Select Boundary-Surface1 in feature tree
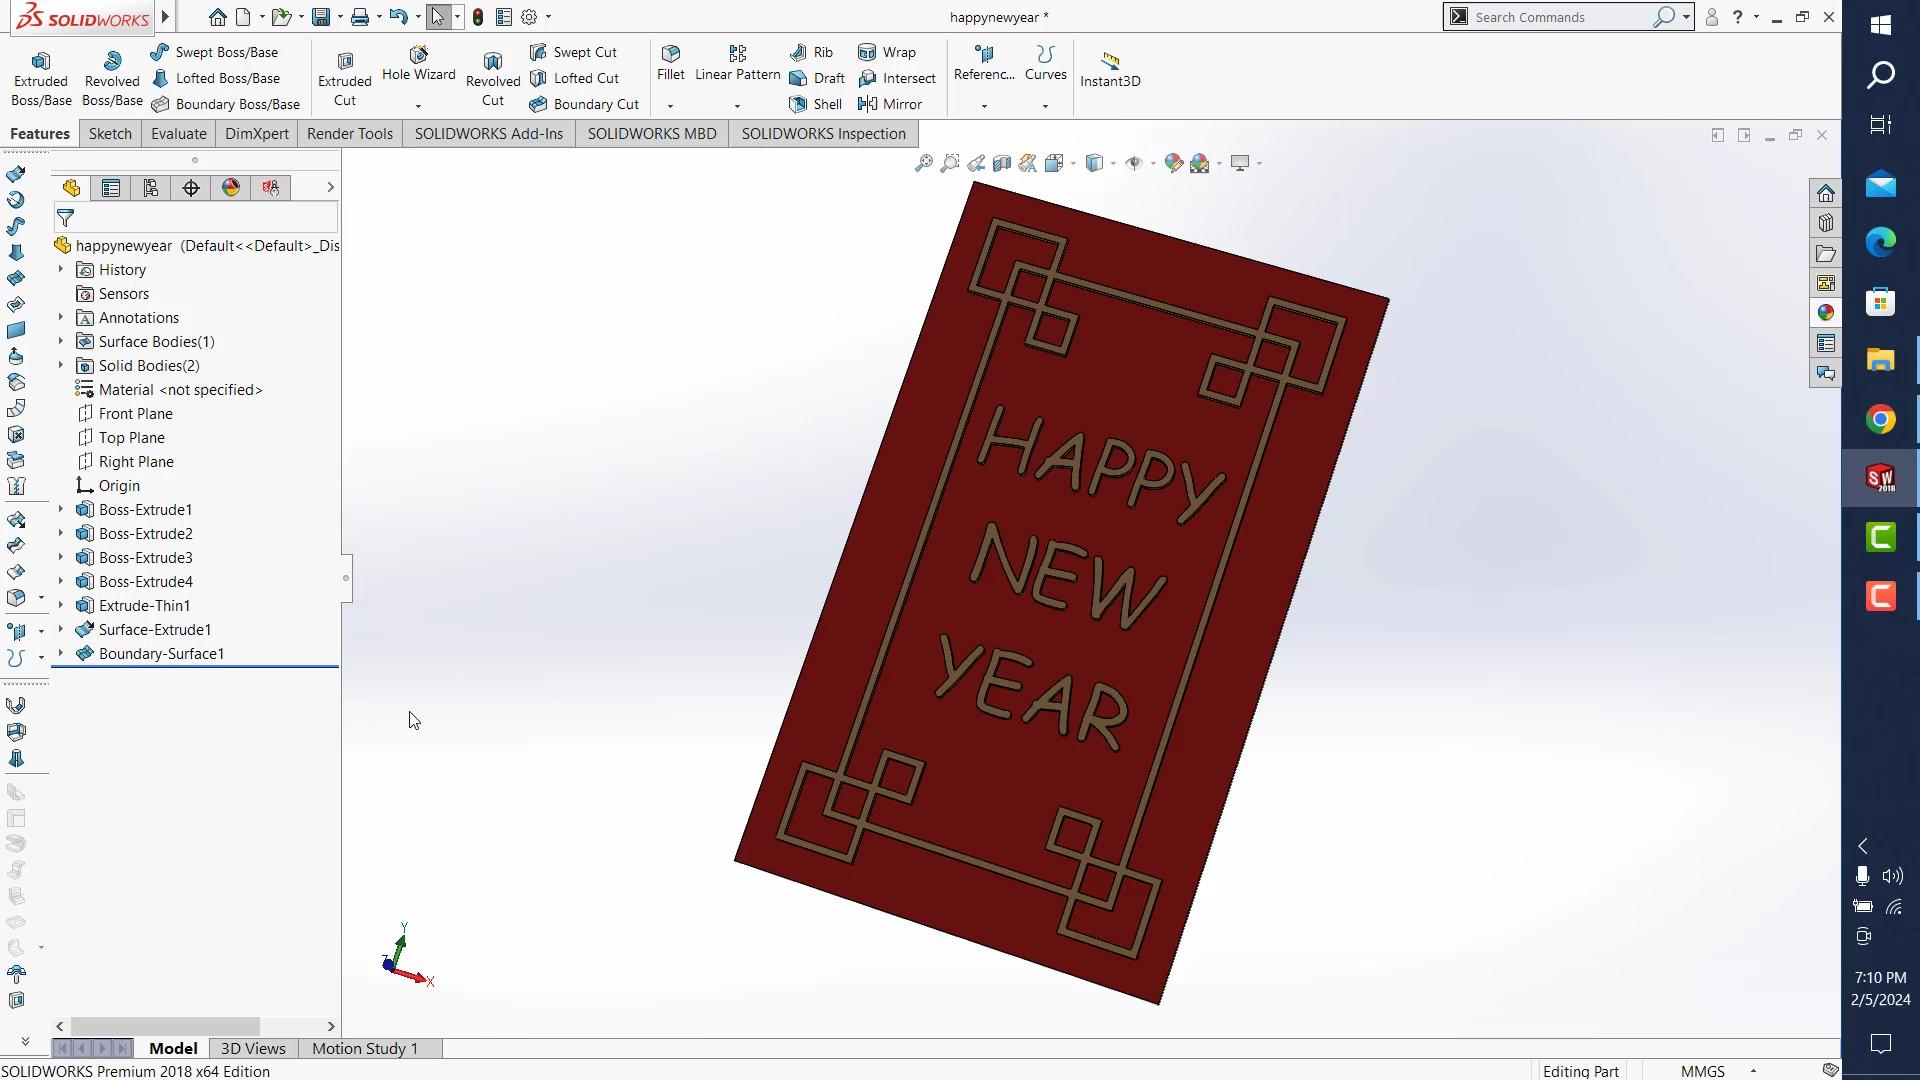This screenshot has width=1920, height=1080. 161,654
